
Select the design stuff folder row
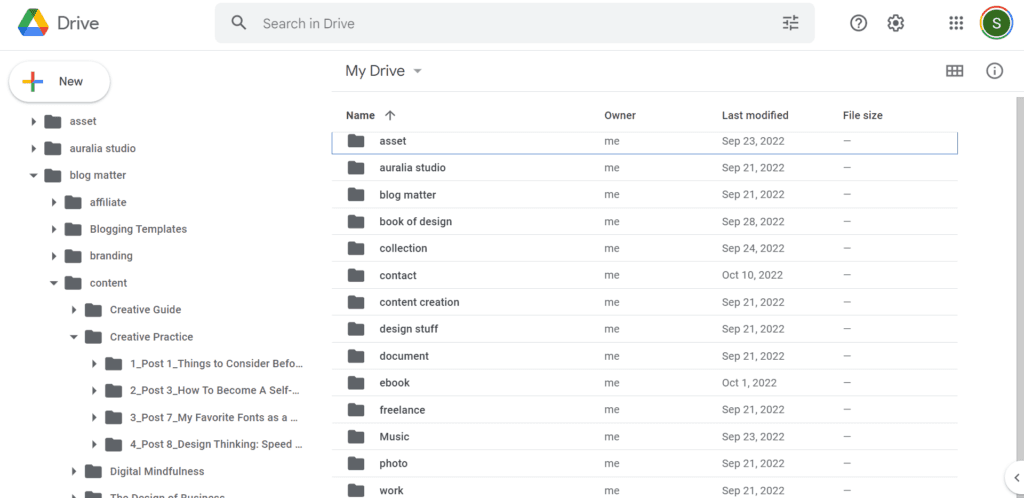[x=645, y=329]
